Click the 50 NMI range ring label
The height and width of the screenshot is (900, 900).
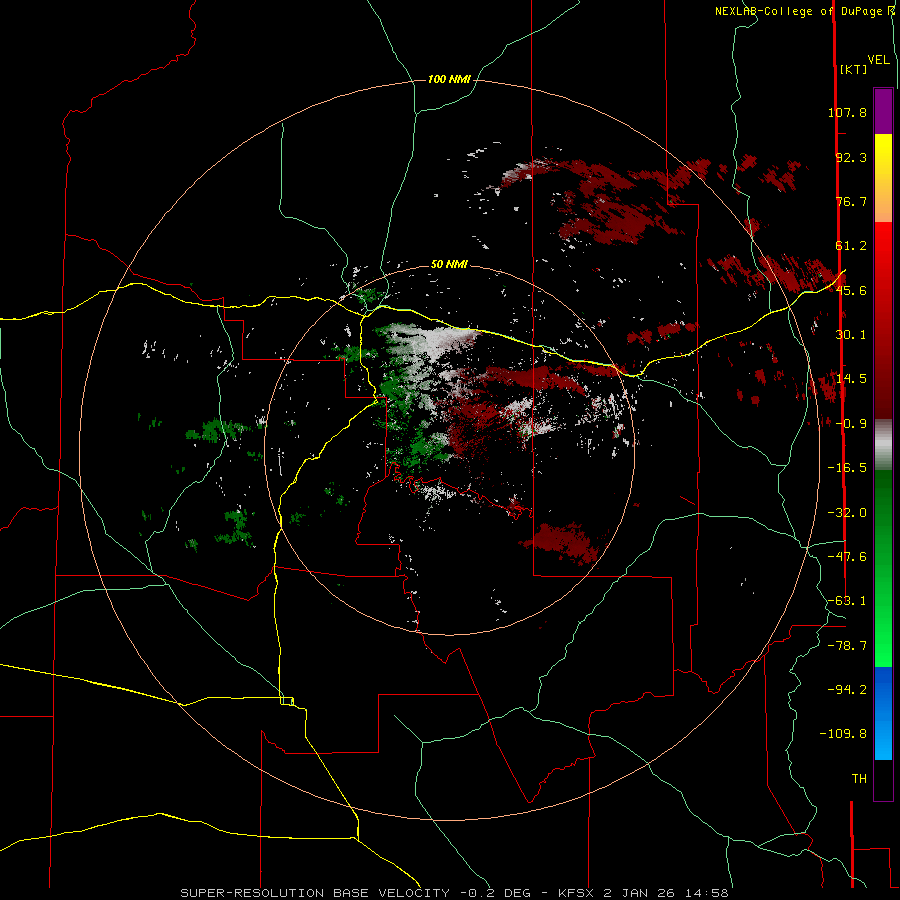coord(449,264)
